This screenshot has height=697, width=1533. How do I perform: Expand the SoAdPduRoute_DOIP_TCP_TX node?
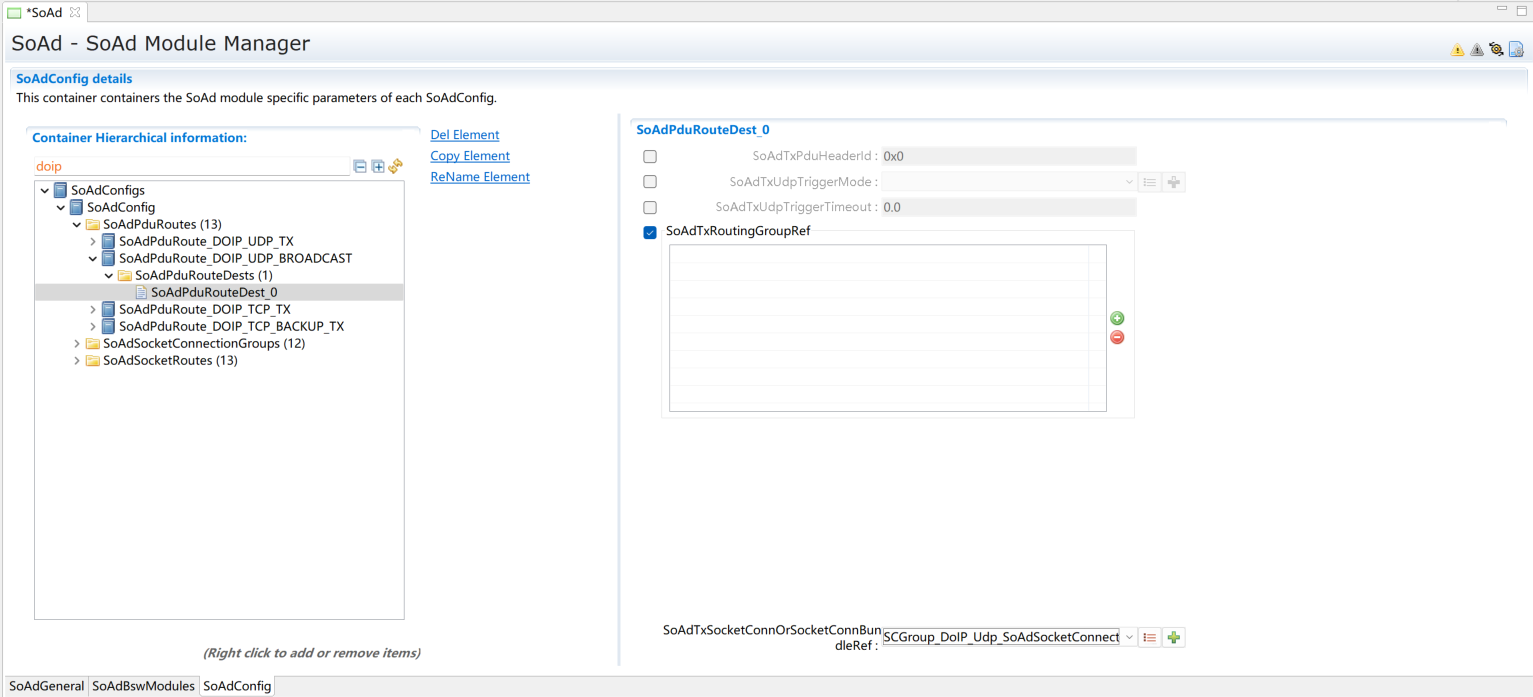[x=93, y=310]
